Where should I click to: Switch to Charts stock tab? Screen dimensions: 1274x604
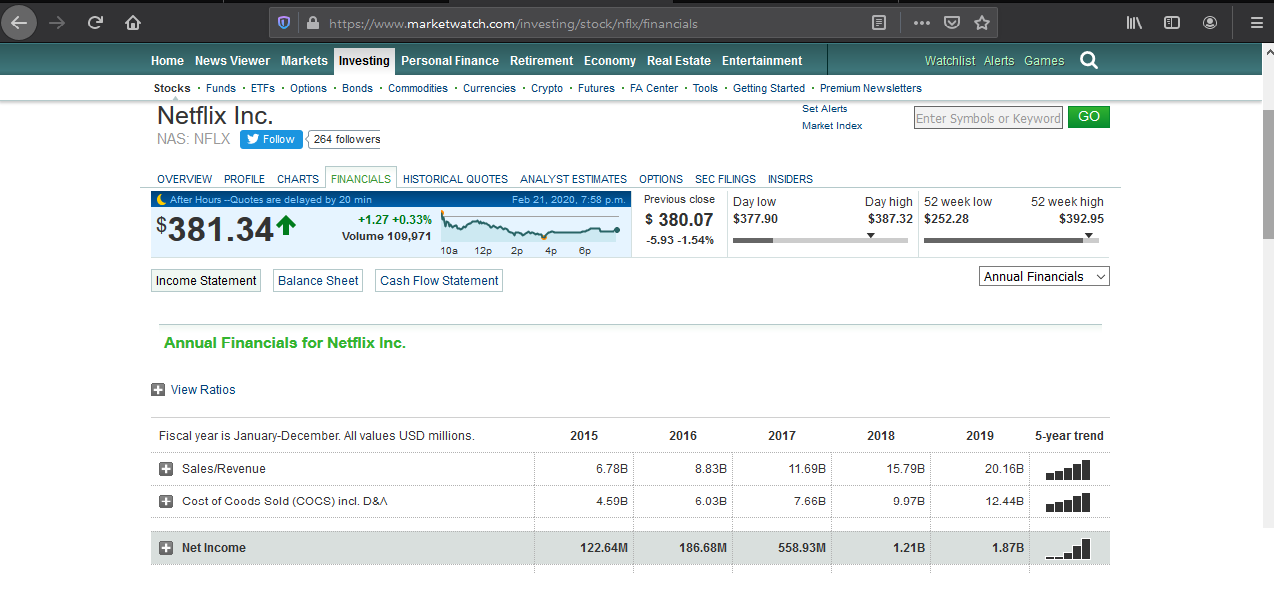tap(298, 180)
